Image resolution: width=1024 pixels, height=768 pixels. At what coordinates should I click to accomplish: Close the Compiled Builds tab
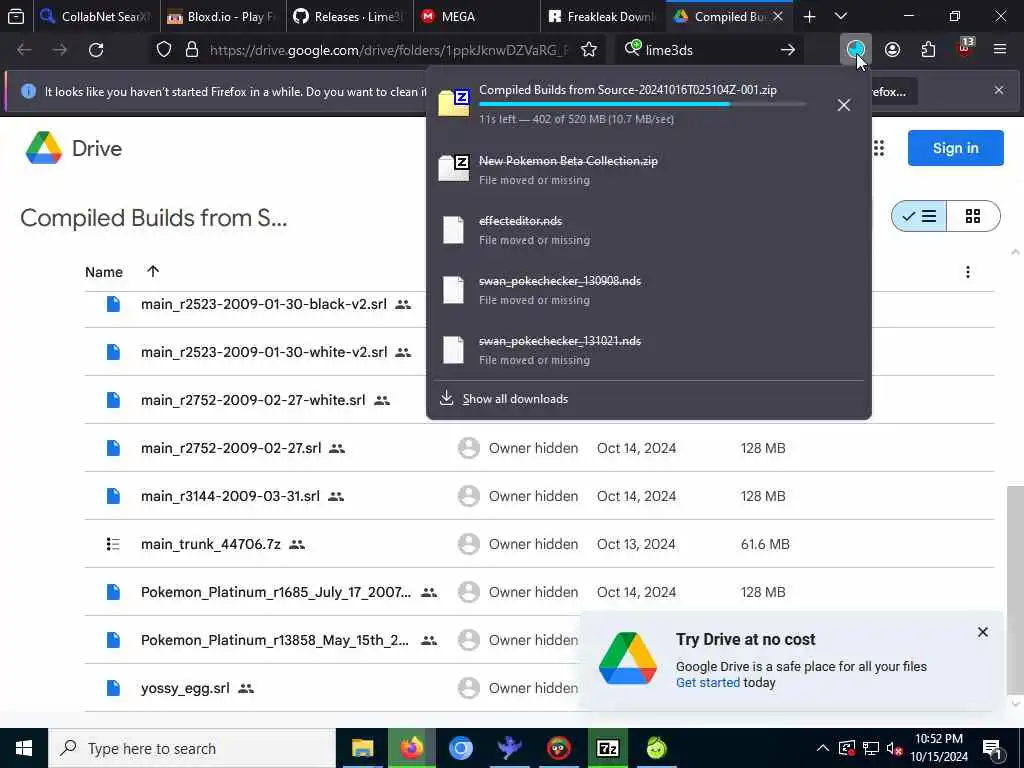click(778, 16)
